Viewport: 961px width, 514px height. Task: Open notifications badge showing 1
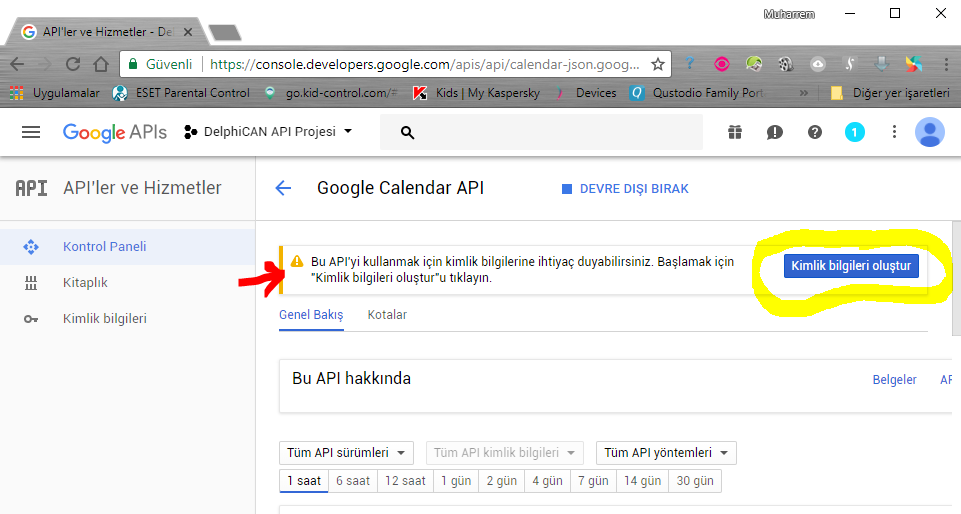coord(854,132)
